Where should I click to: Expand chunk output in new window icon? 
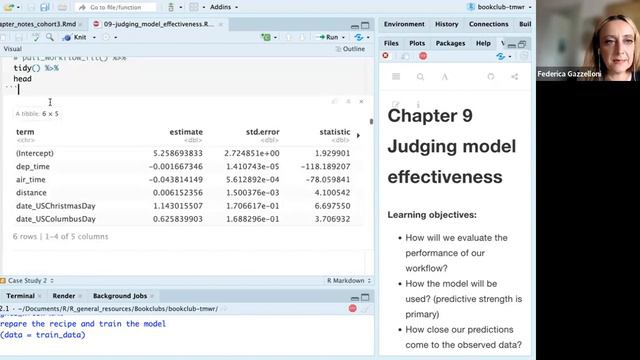coord(335,102)
